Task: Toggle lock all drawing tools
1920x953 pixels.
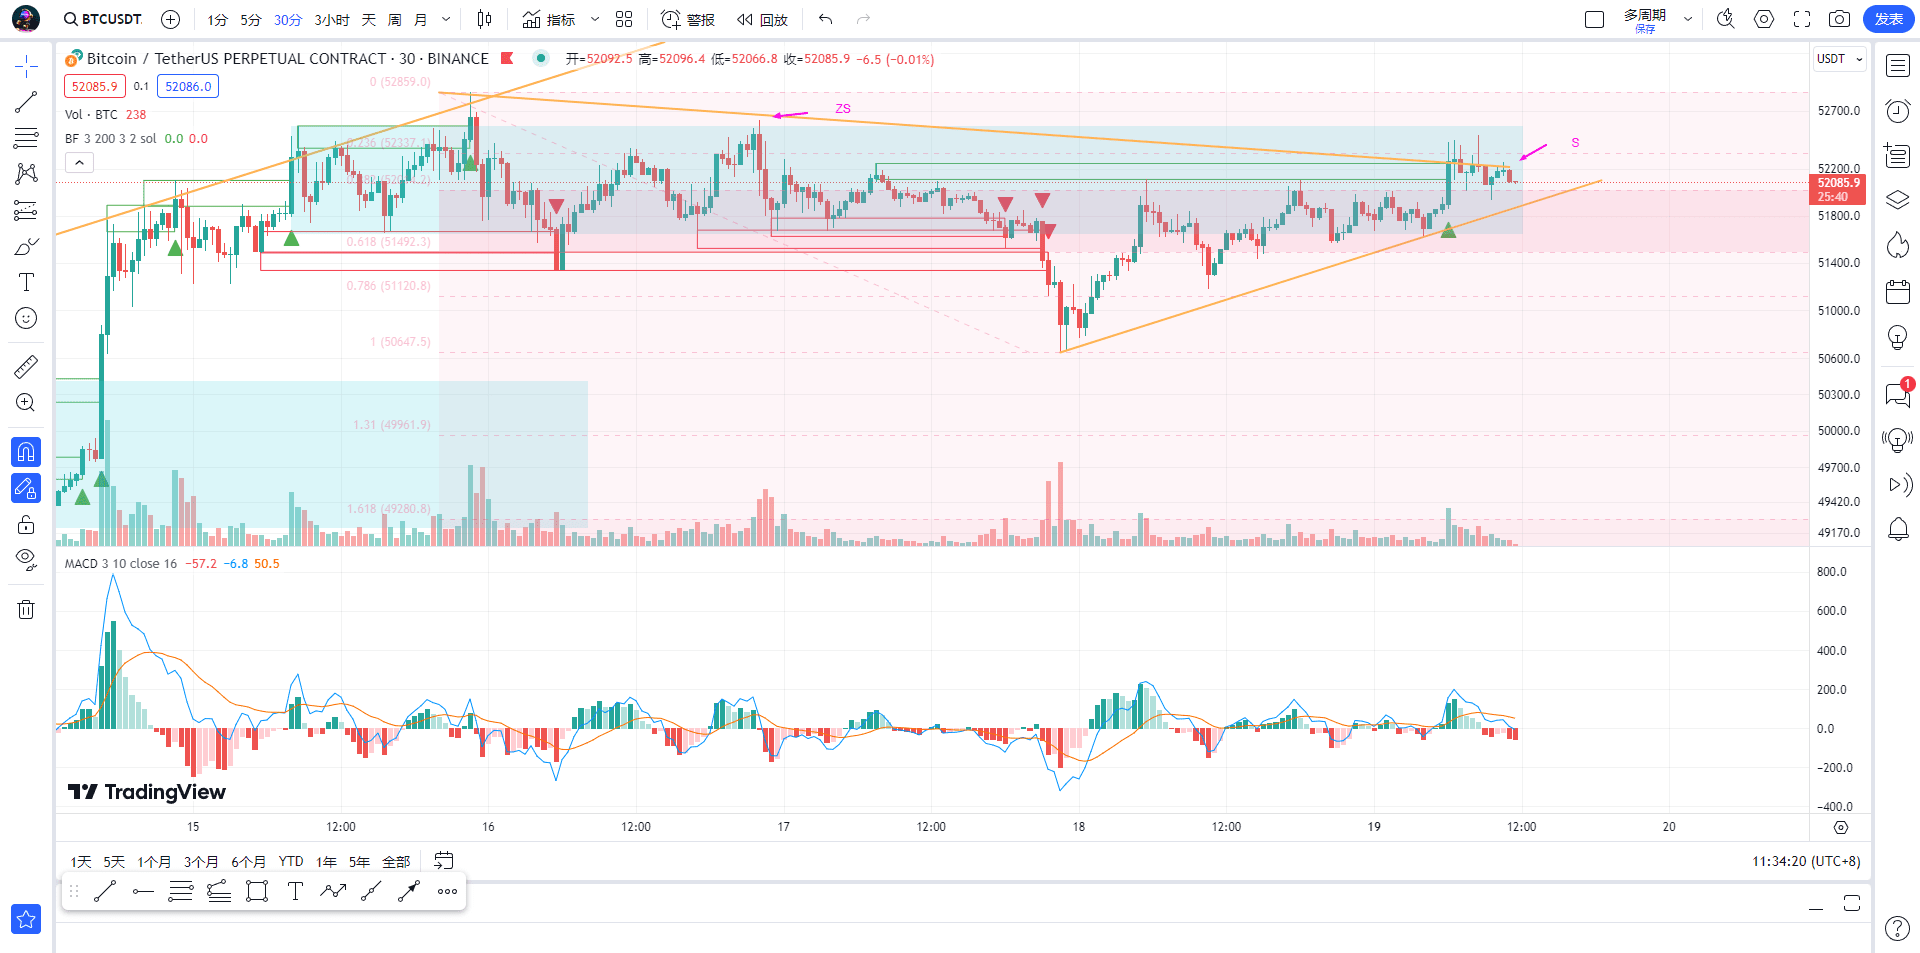Action: coord(26,524)
